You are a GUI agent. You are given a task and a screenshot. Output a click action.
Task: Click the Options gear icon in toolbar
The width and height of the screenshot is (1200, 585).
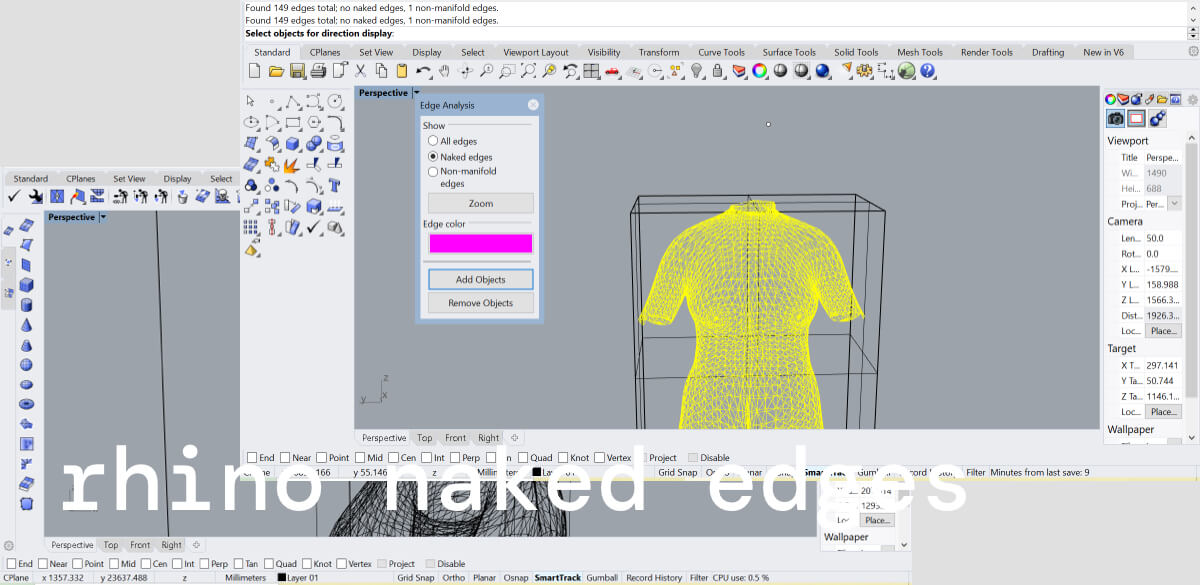click(x=865, y=71)
